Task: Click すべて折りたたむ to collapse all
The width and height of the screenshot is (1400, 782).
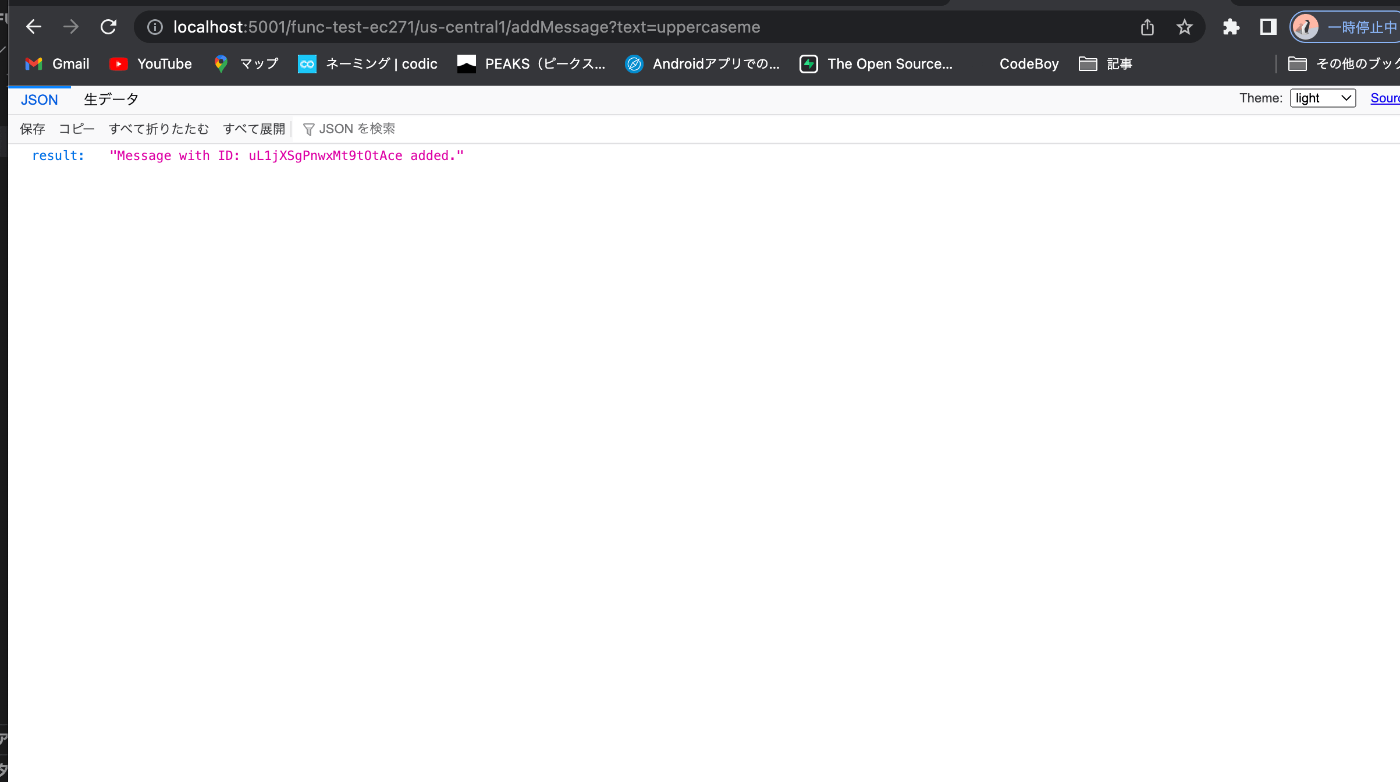Action: pyautogui.click(x=159, y=129)
